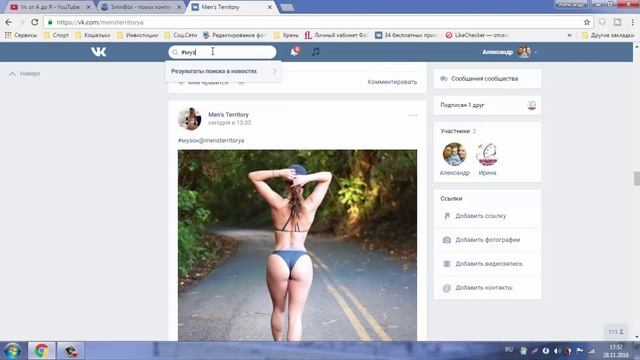Open Редактирование фото bookmark
Viewport: 640px width, 360px height.
pyautogui.click(x=234, y=35)
